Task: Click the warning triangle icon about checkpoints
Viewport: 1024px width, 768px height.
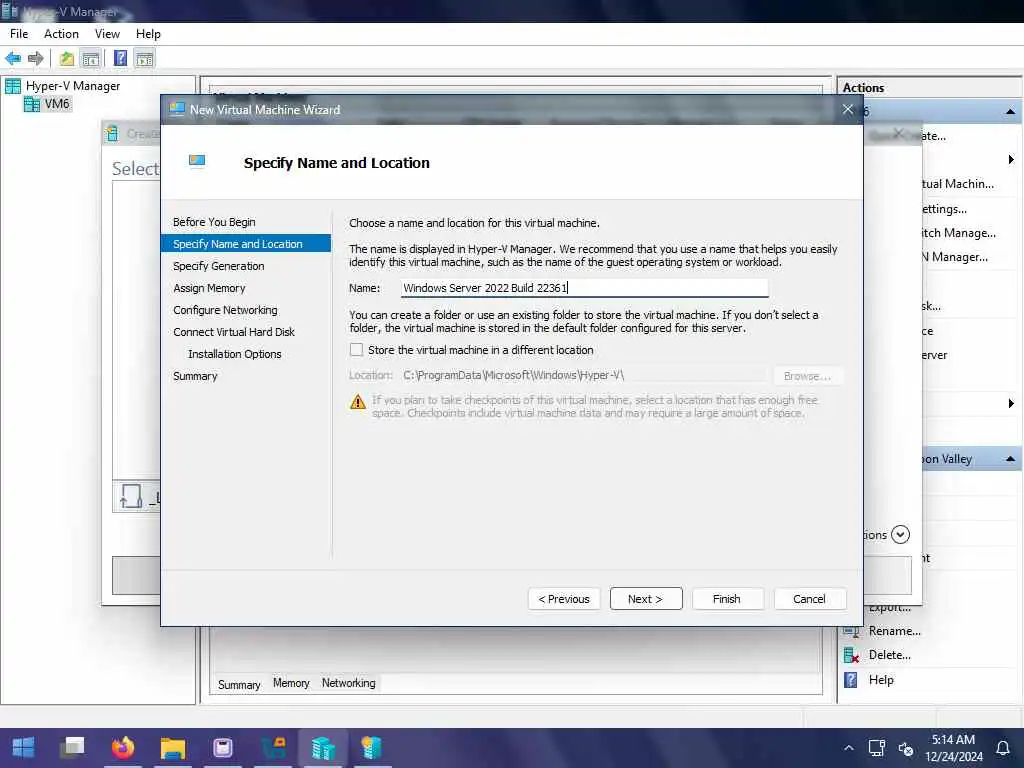Action: pyautogui.click(x=358, y=402)
